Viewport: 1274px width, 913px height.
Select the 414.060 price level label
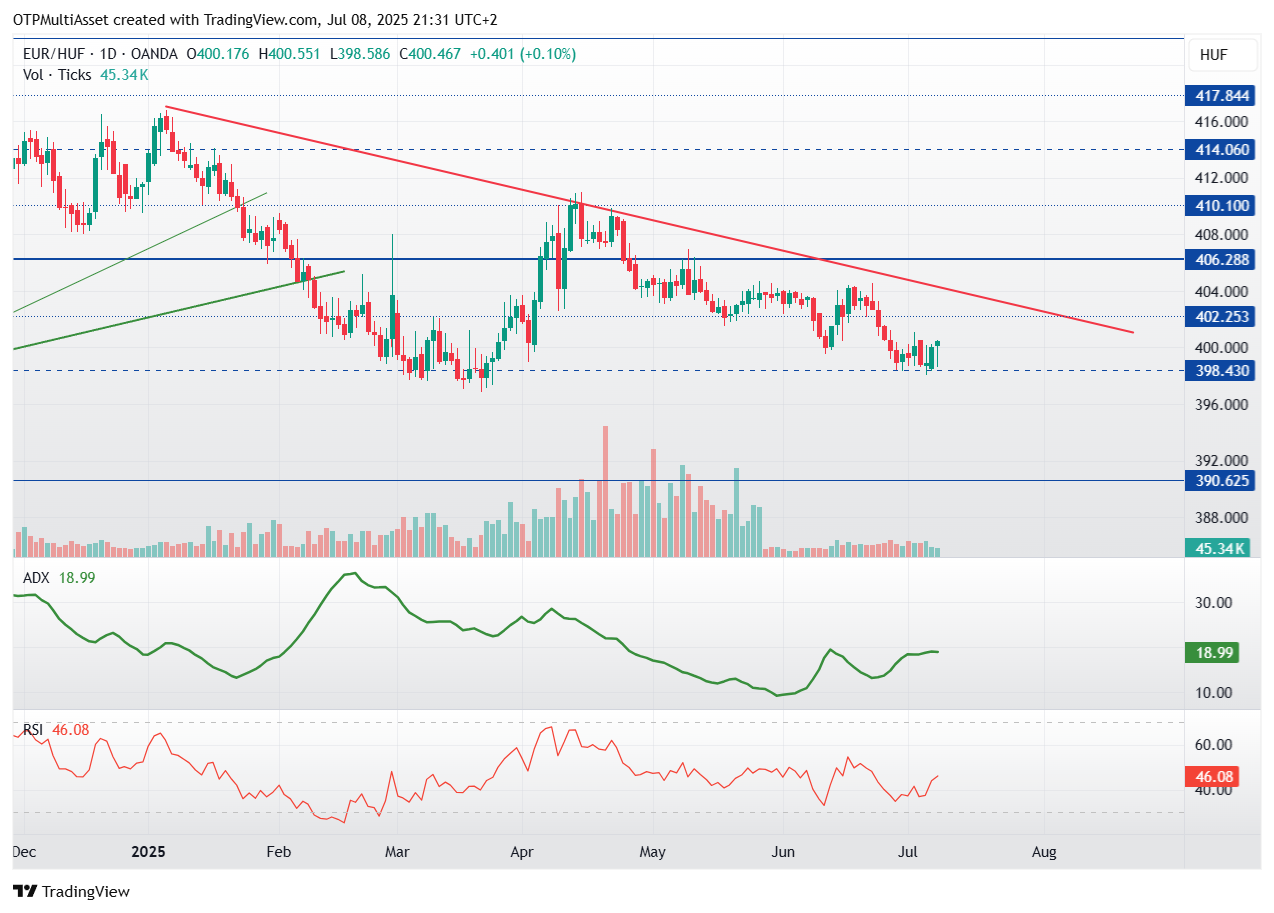pyautogui.click(x=1218, y=150)
